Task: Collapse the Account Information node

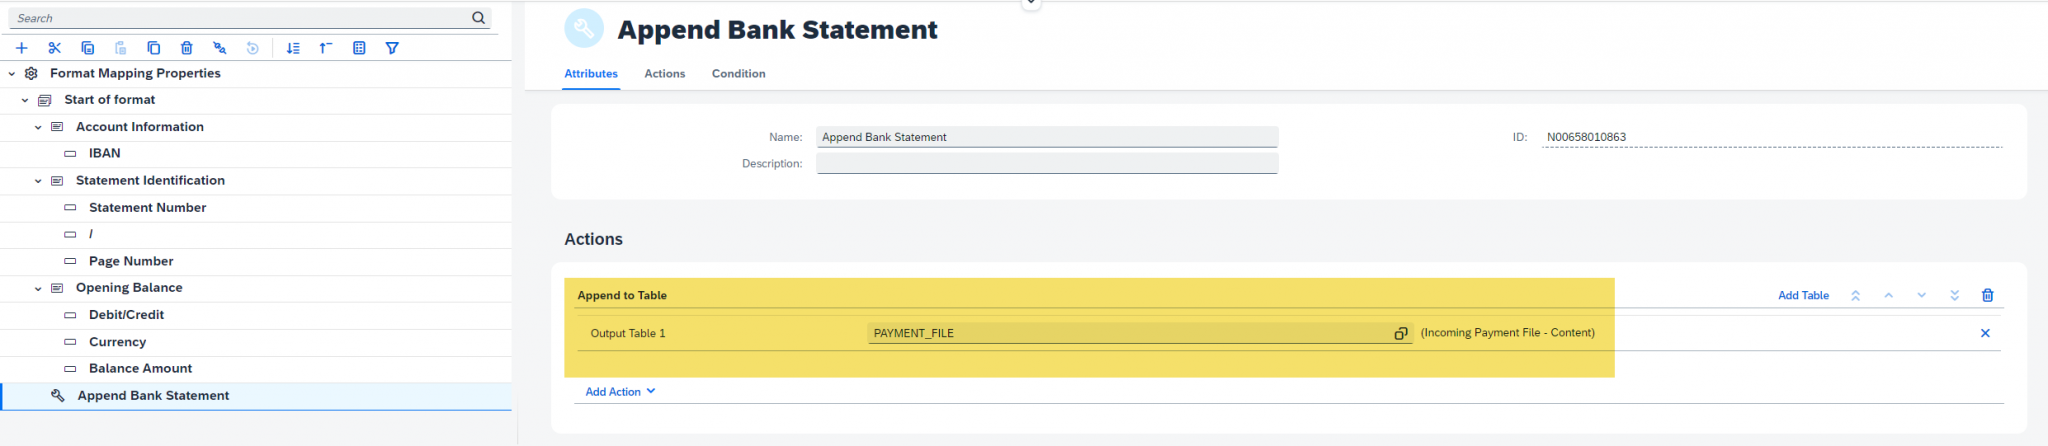Action: pyautogui.click(x=38, y=127)
